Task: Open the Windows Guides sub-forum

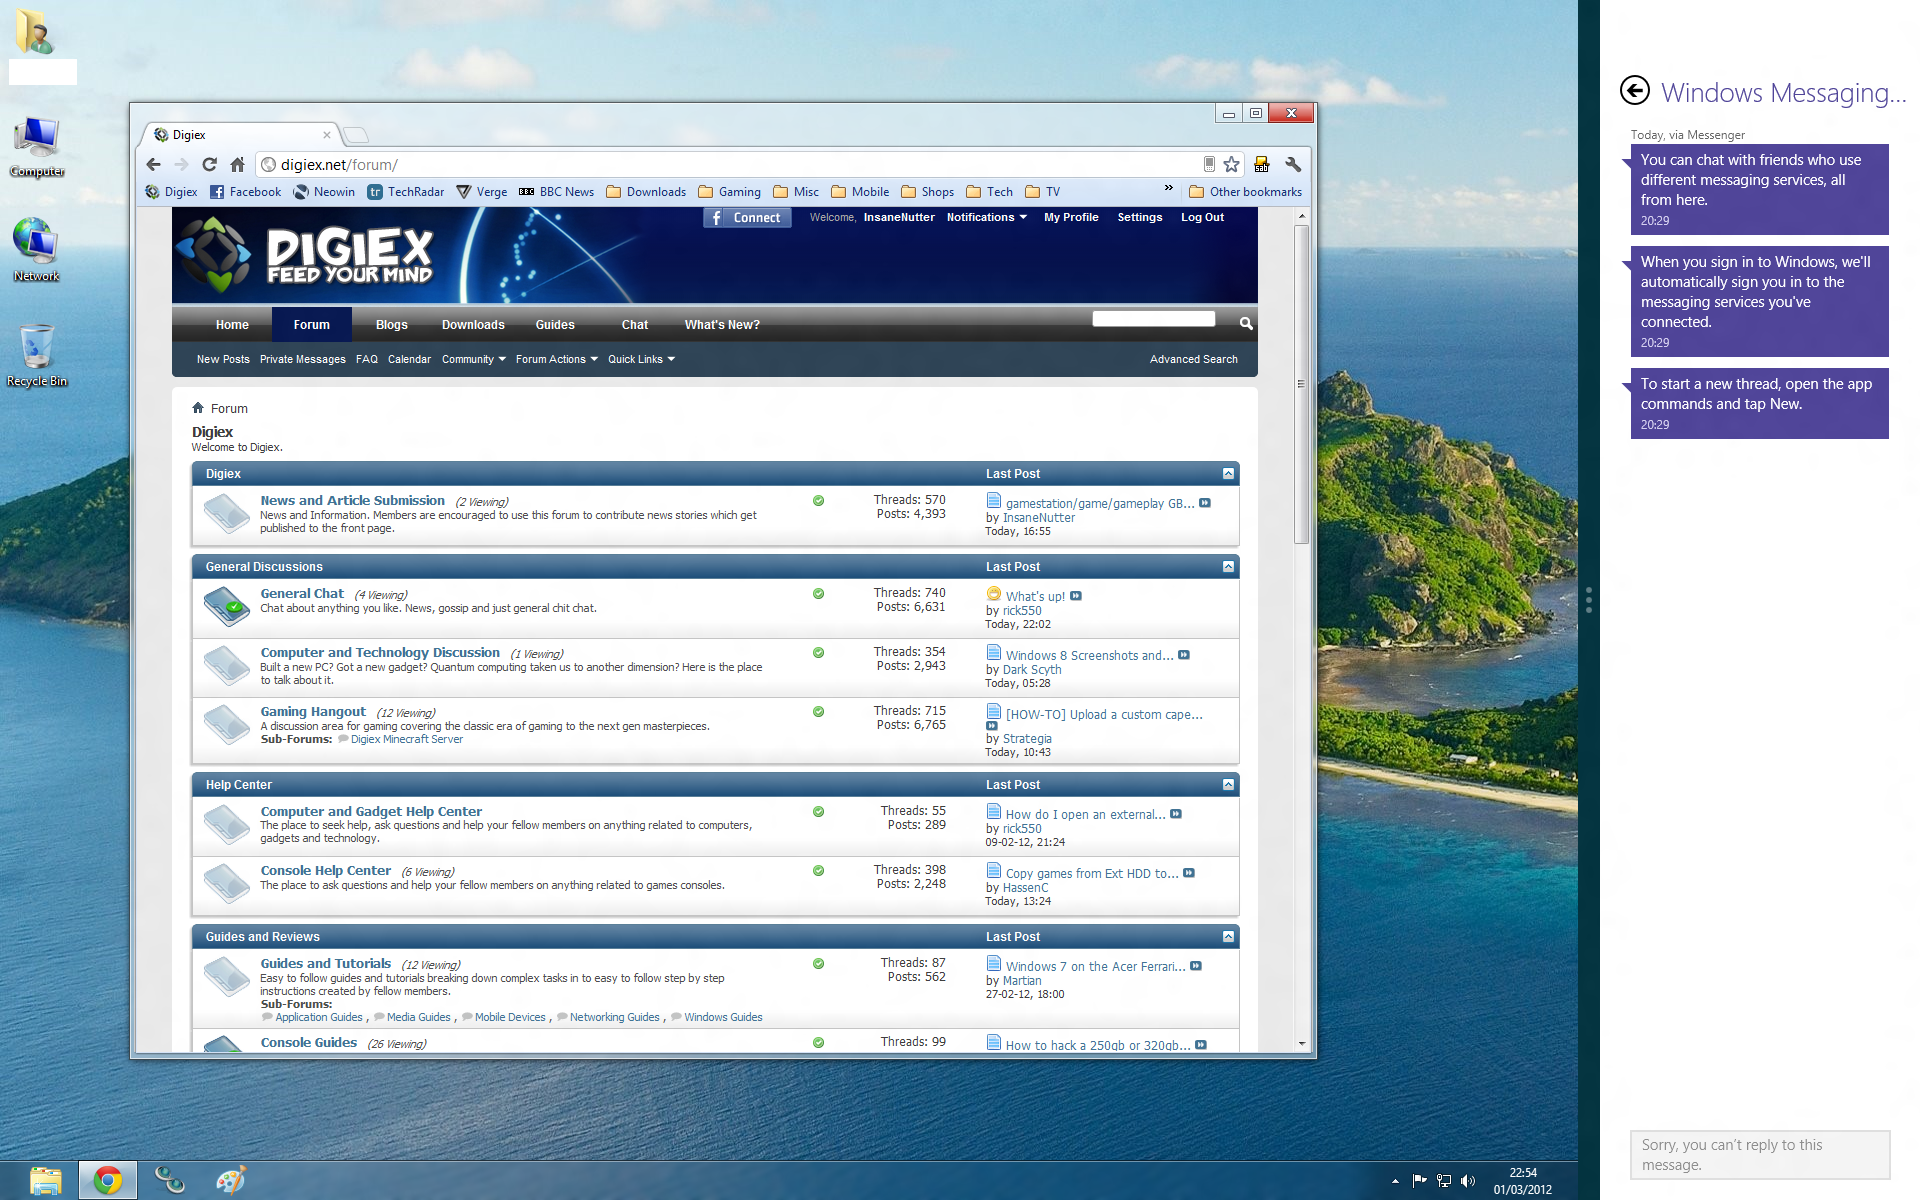Action: pos(723,1018)
